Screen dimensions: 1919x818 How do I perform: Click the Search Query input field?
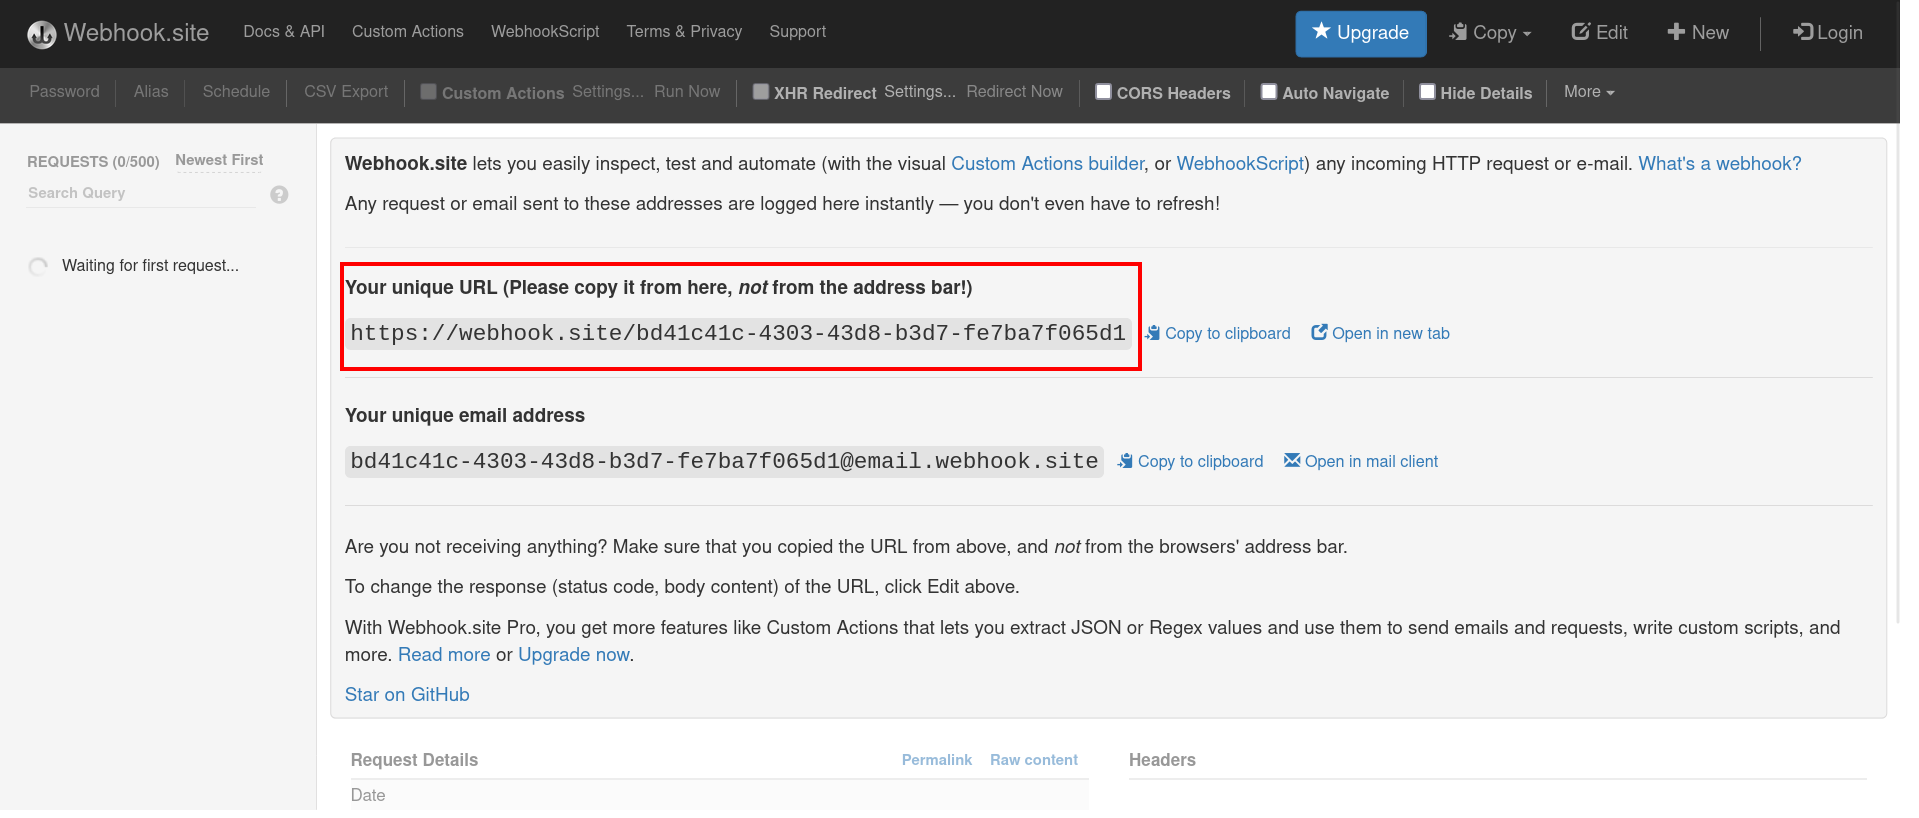click(x=142, y=193)
